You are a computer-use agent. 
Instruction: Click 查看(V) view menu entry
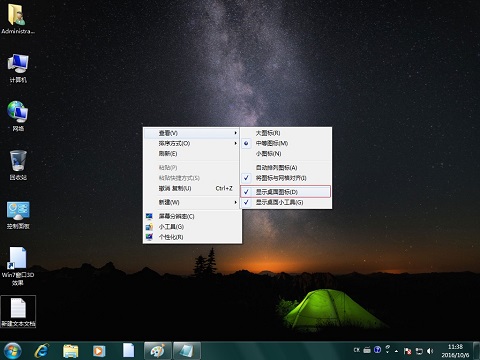pyautogui.click(x=192, y=133)
